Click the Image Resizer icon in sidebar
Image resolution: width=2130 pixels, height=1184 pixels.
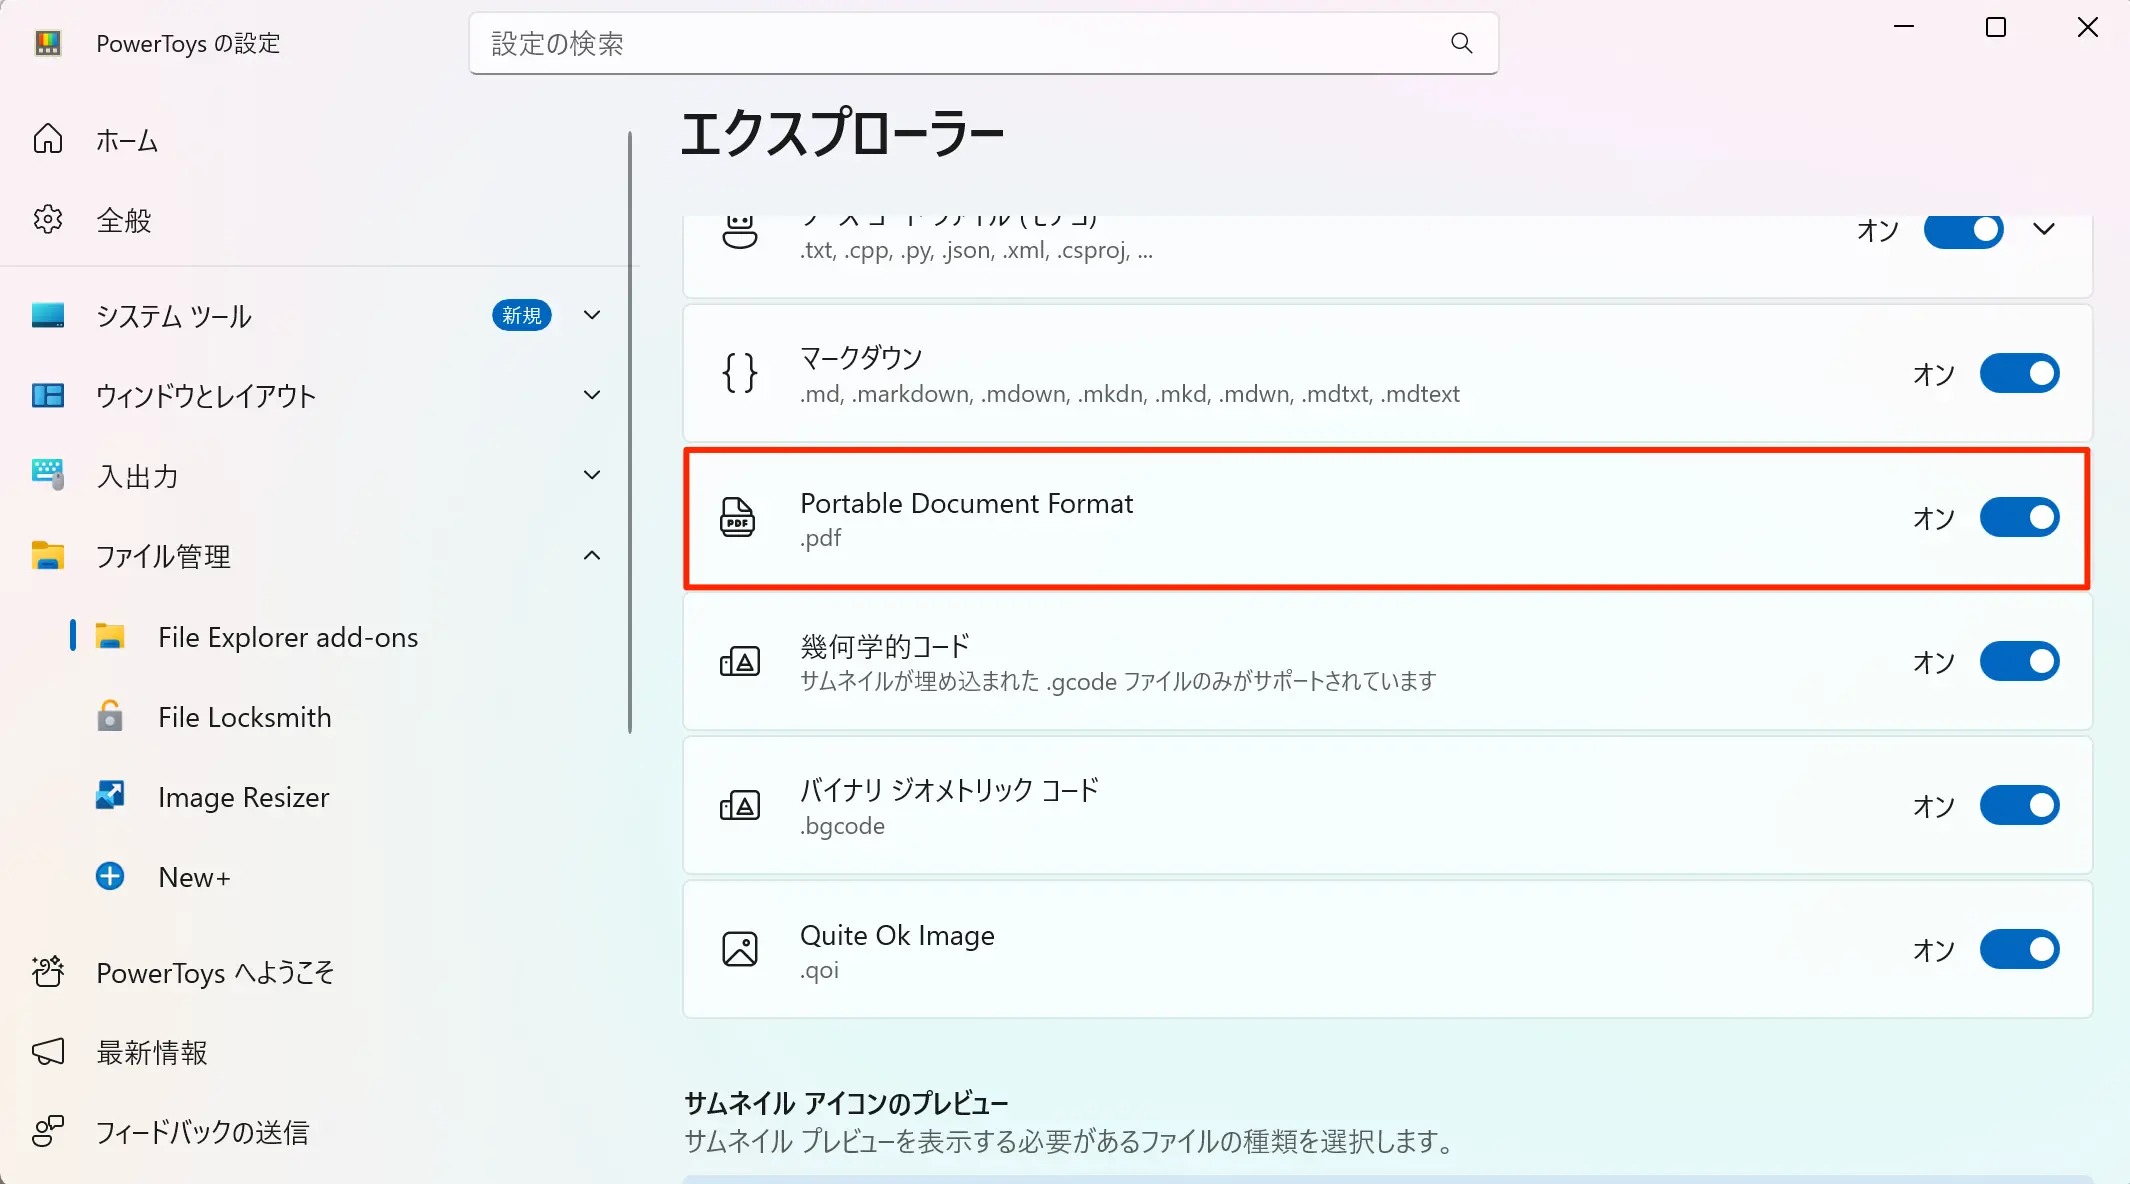pos(110,796)
